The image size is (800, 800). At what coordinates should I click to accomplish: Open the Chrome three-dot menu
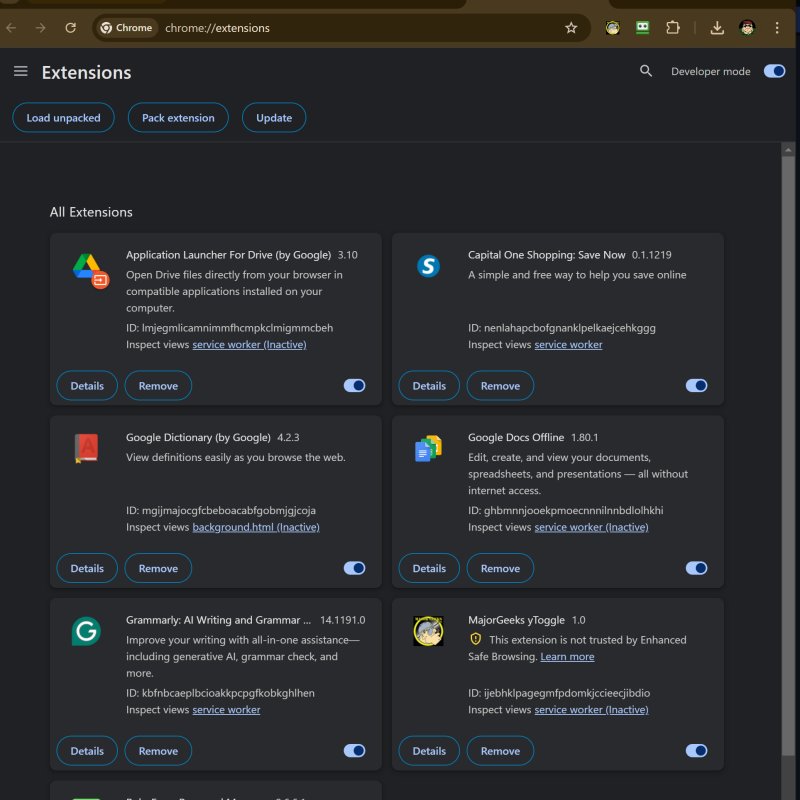coord(777,28)
